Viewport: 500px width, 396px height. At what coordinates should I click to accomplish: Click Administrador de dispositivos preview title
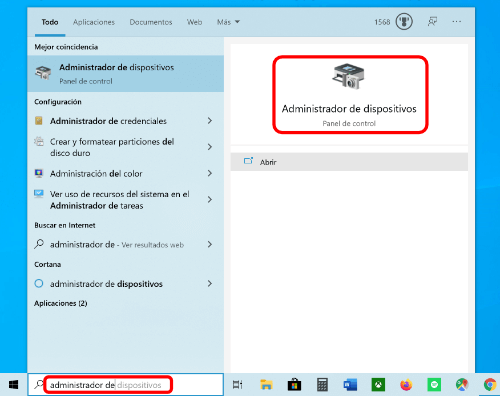coord(349,109)
